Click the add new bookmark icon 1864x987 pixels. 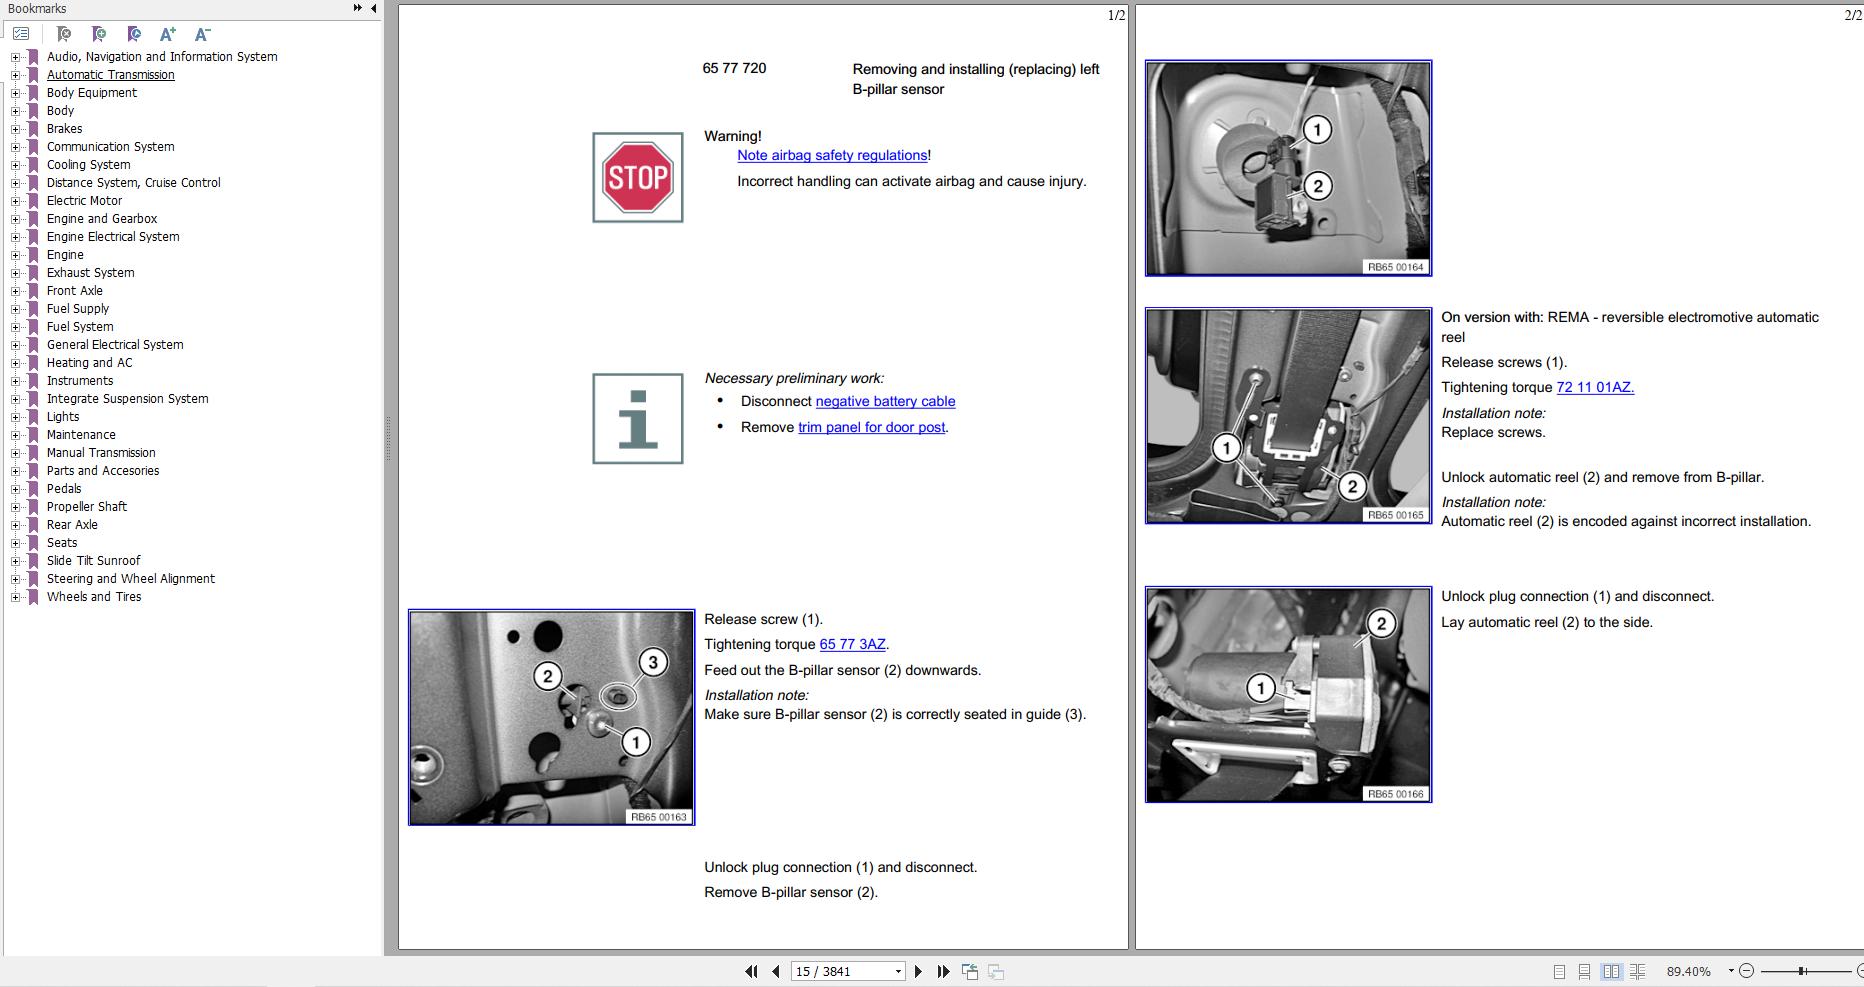pyautogui.click(x=99, y=34)
